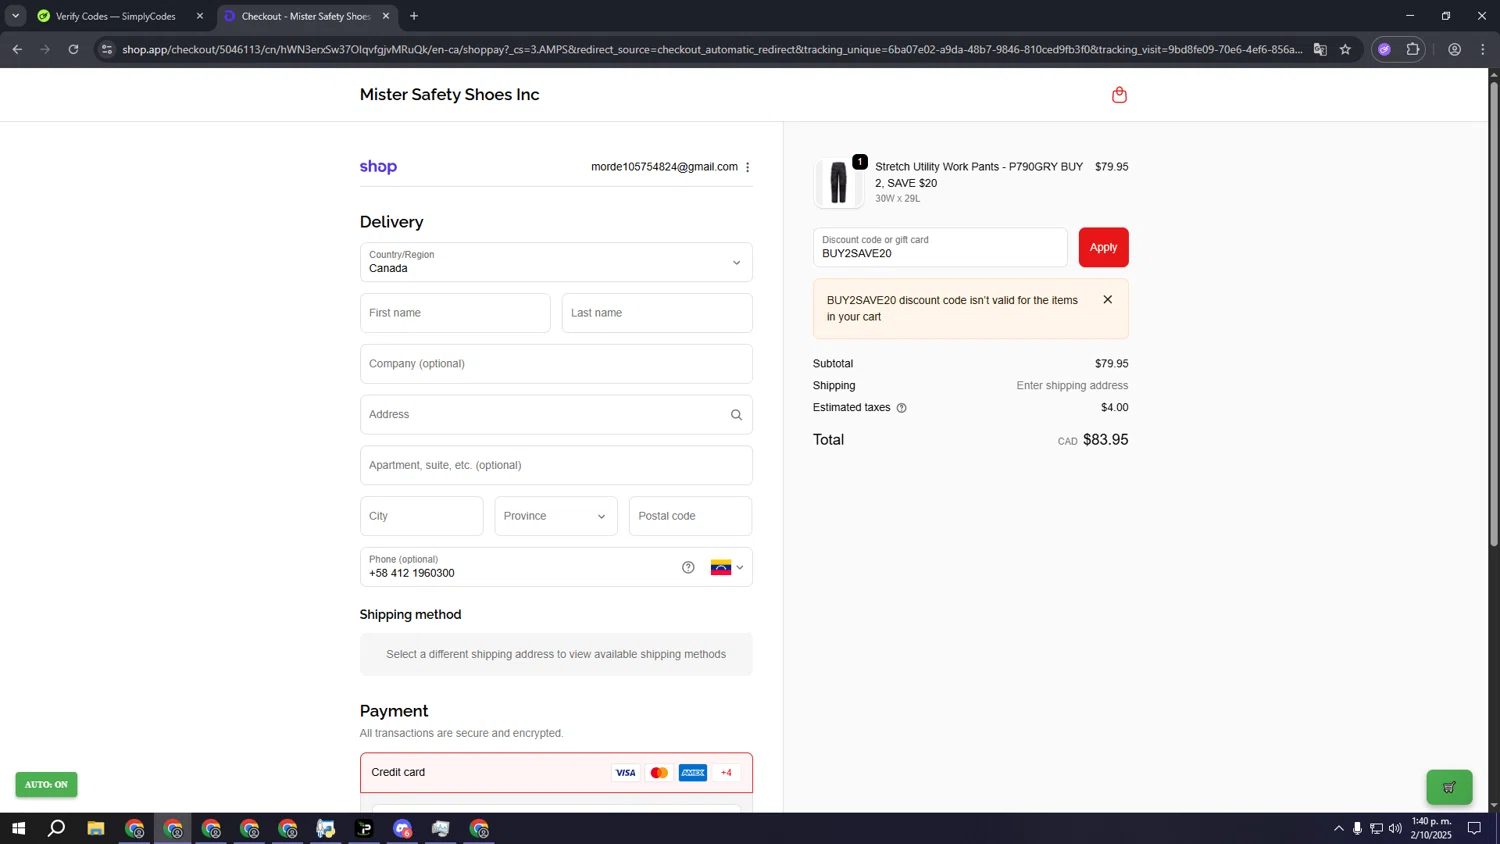Click the discount code or gift card field

click(940, 247)
